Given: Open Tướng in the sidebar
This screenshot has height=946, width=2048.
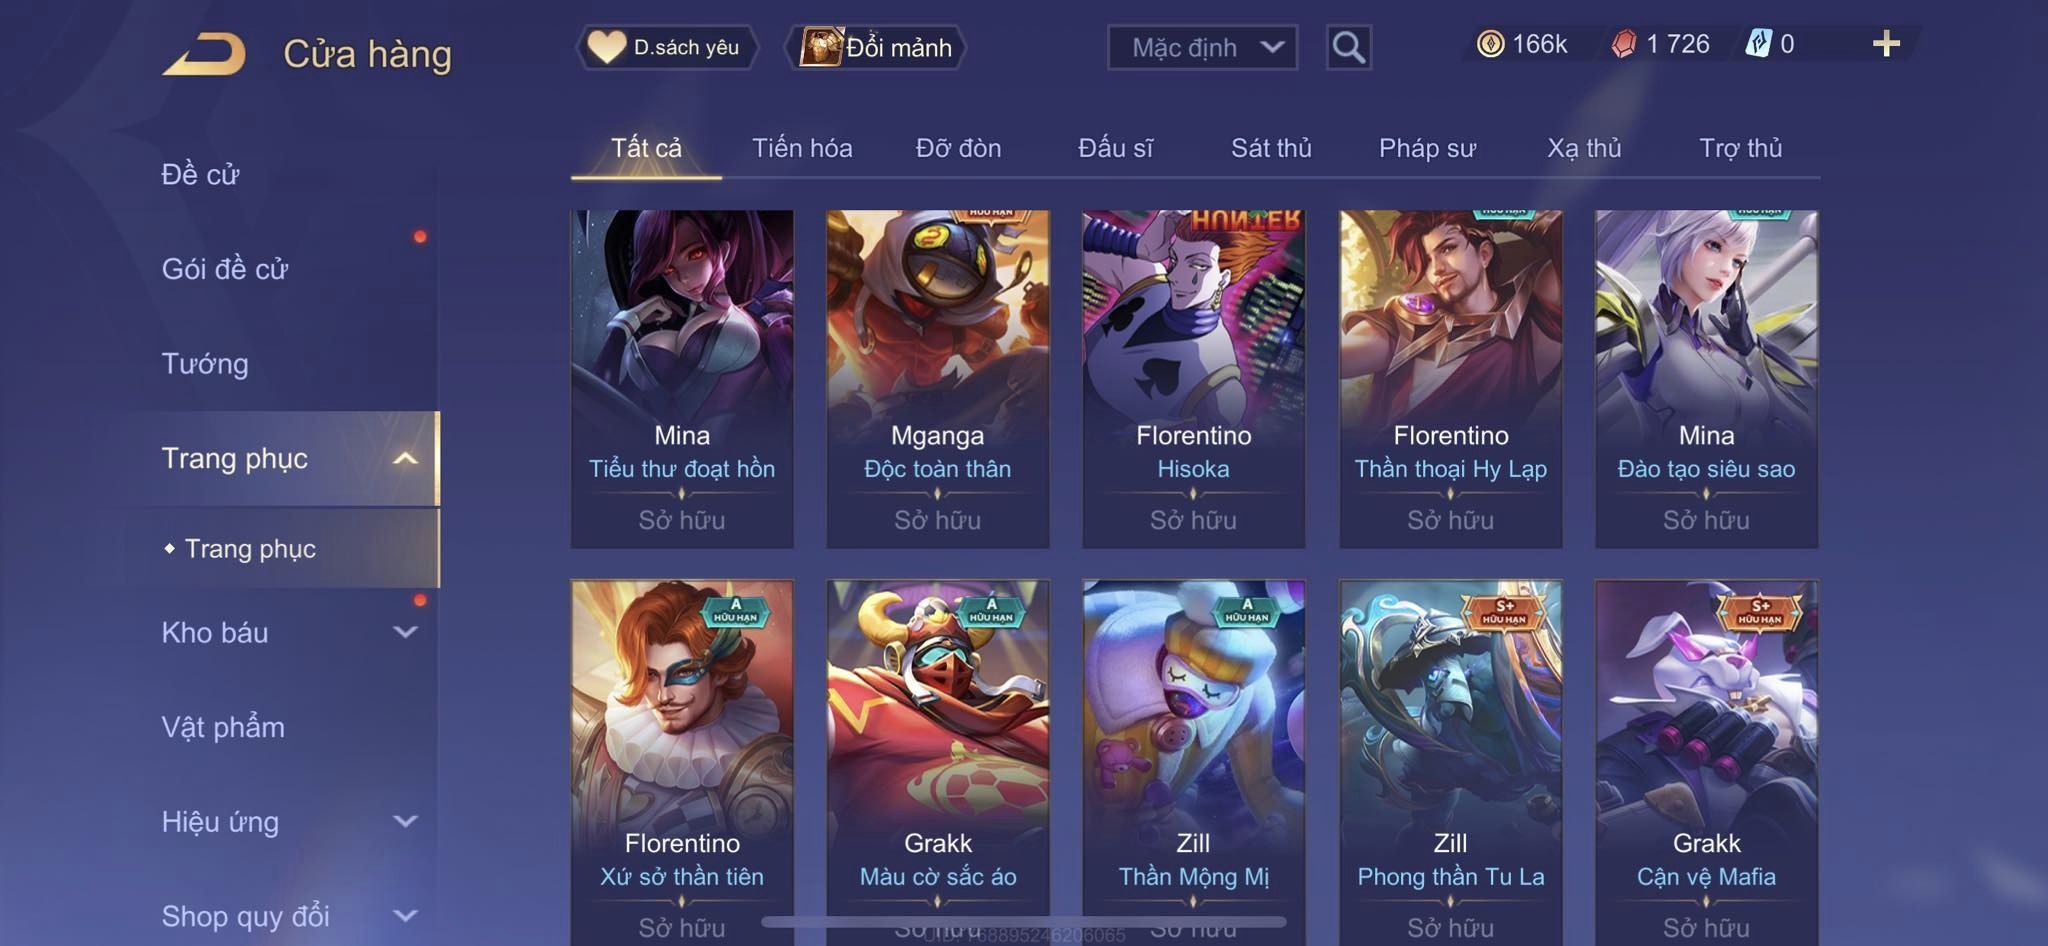Looking at the screenshot, I should tap(205, 363).
